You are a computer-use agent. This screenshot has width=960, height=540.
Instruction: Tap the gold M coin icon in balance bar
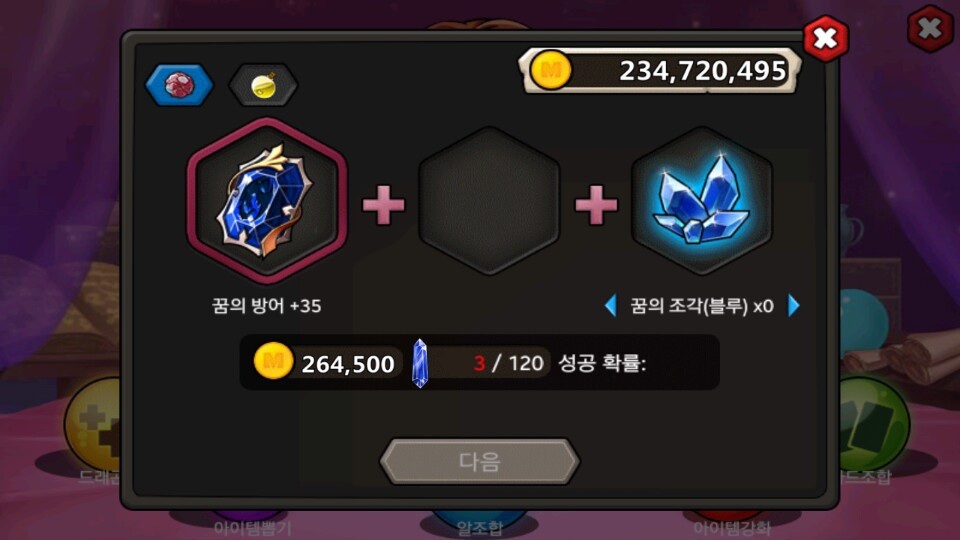point(550,70)
